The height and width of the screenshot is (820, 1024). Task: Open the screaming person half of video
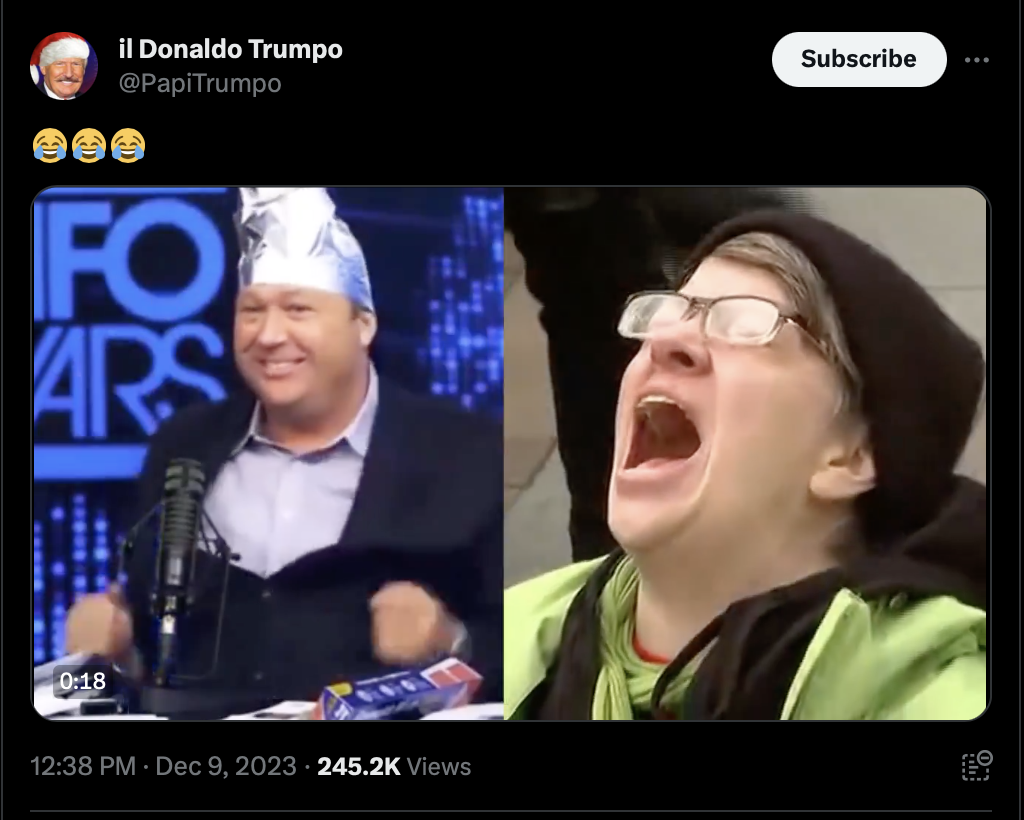[744, 454]
